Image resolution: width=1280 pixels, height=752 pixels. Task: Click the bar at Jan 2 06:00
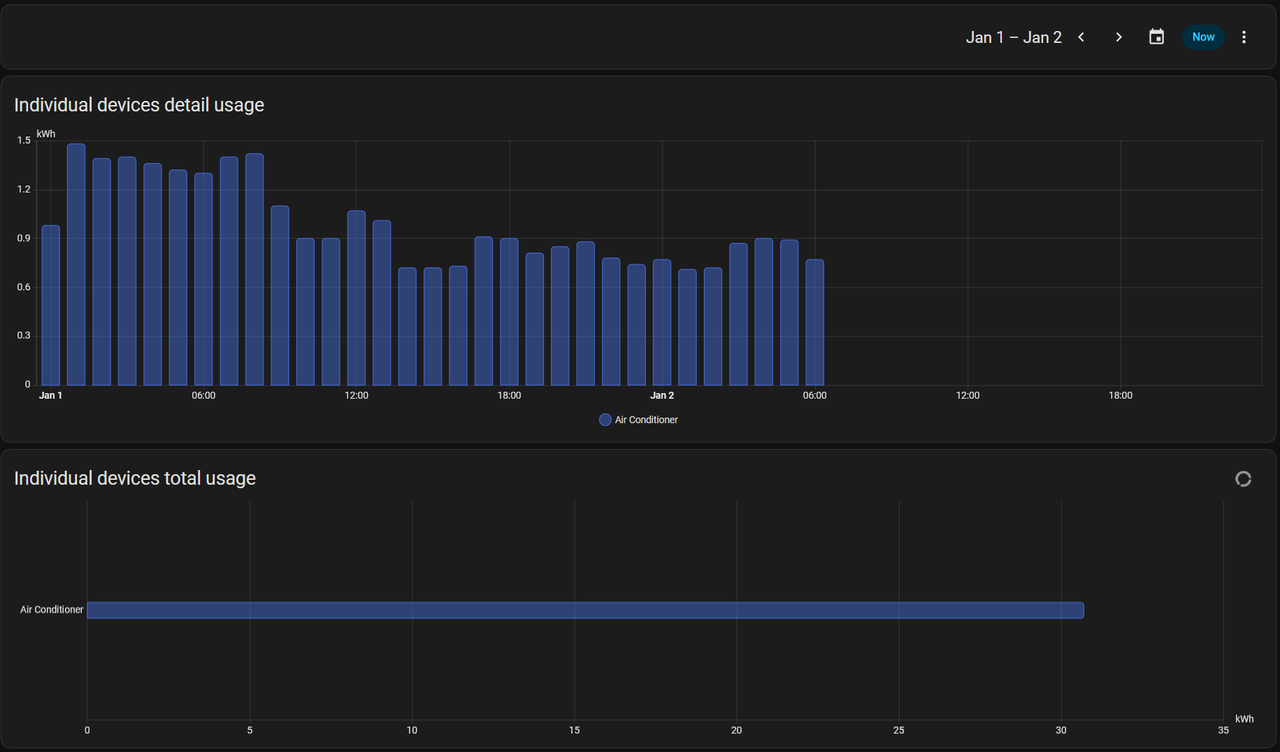(815, 322)
